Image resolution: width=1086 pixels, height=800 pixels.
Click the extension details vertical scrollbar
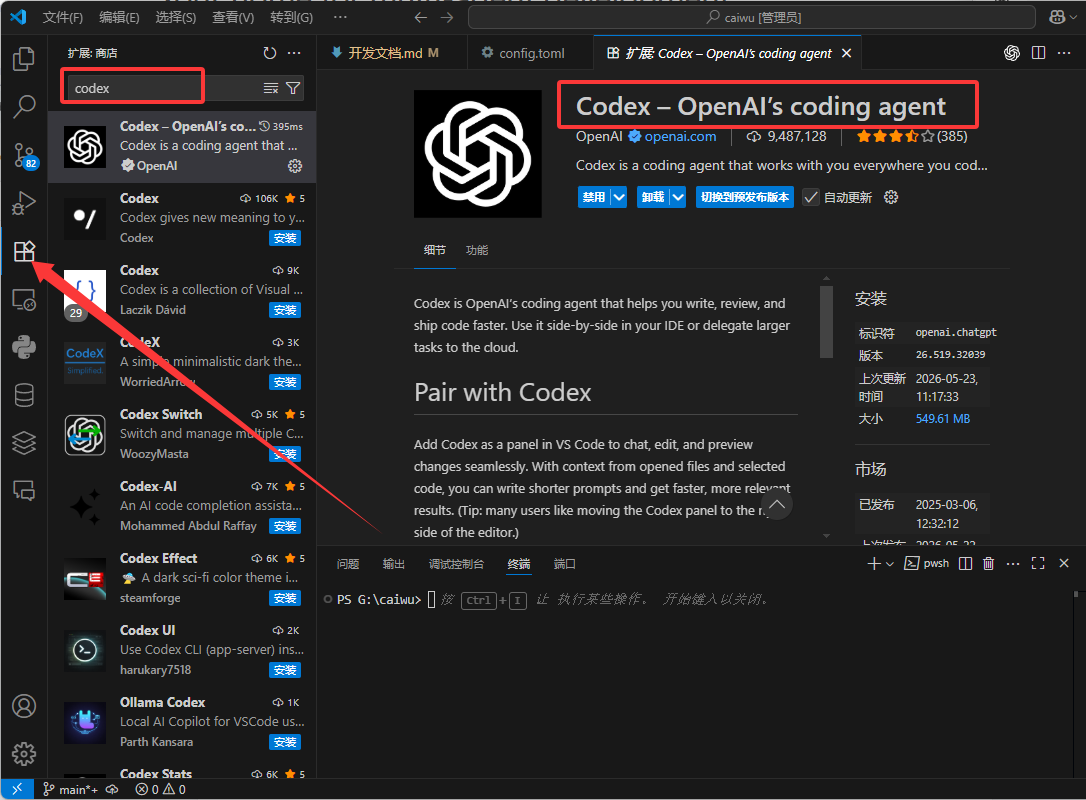pyautogui.click(x=826, y=322)
